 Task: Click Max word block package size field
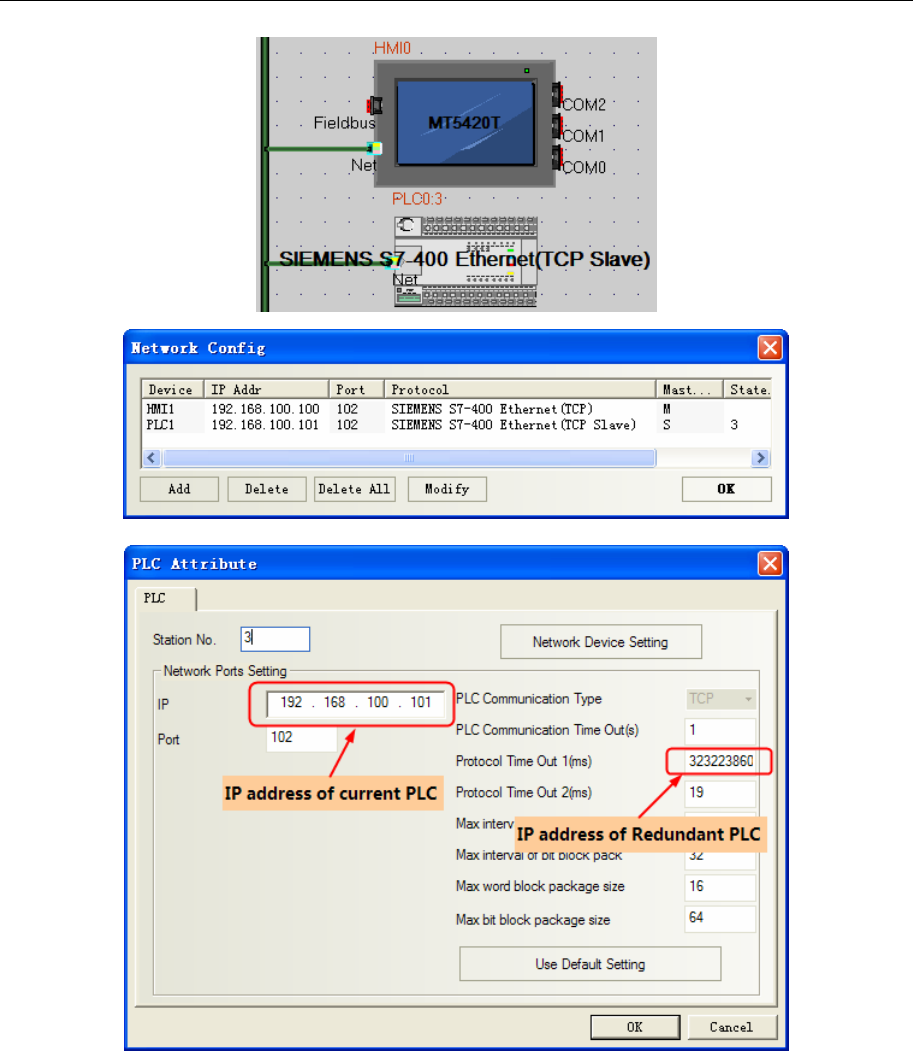point(720,886)
